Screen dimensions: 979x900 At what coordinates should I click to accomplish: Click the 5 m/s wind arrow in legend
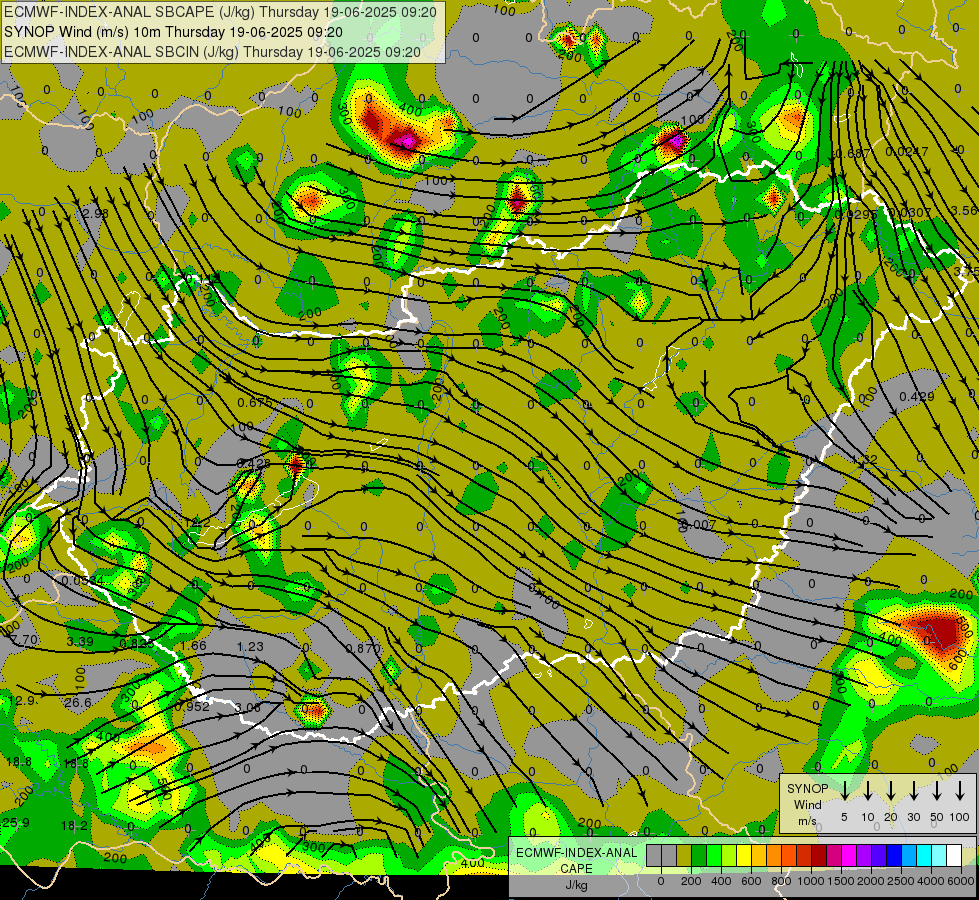pyautogui.click(x=845, y=790)
